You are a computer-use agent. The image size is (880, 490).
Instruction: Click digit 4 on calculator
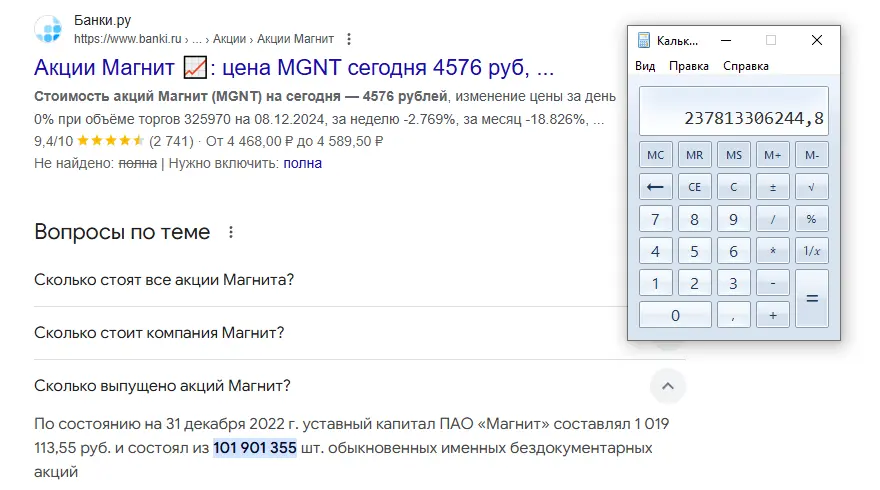pyautogui.click(x=656, y=251)
